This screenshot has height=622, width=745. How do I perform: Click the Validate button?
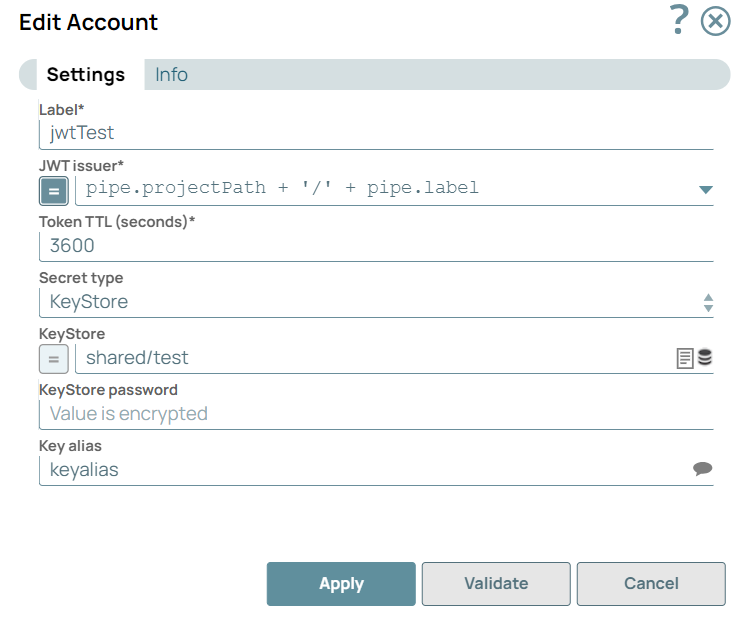[496, 584]
